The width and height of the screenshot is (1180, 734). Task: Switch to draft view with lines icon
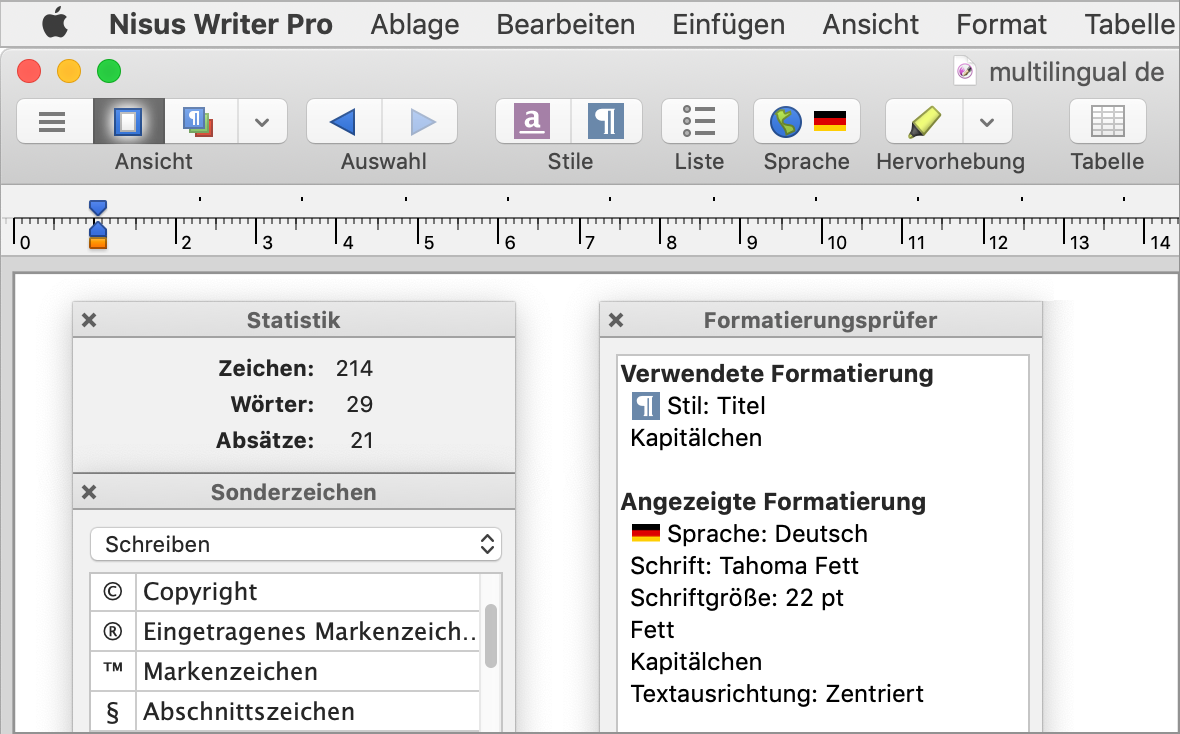[53, 121]
